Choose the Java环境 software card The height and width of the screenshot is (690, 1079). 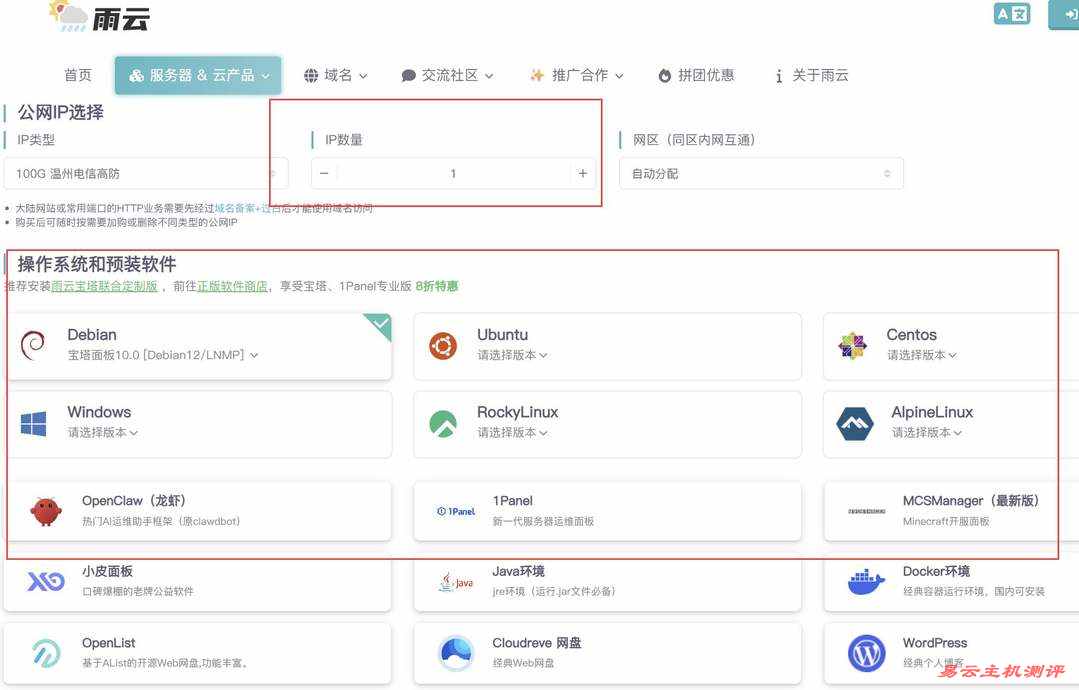point(608,582)
